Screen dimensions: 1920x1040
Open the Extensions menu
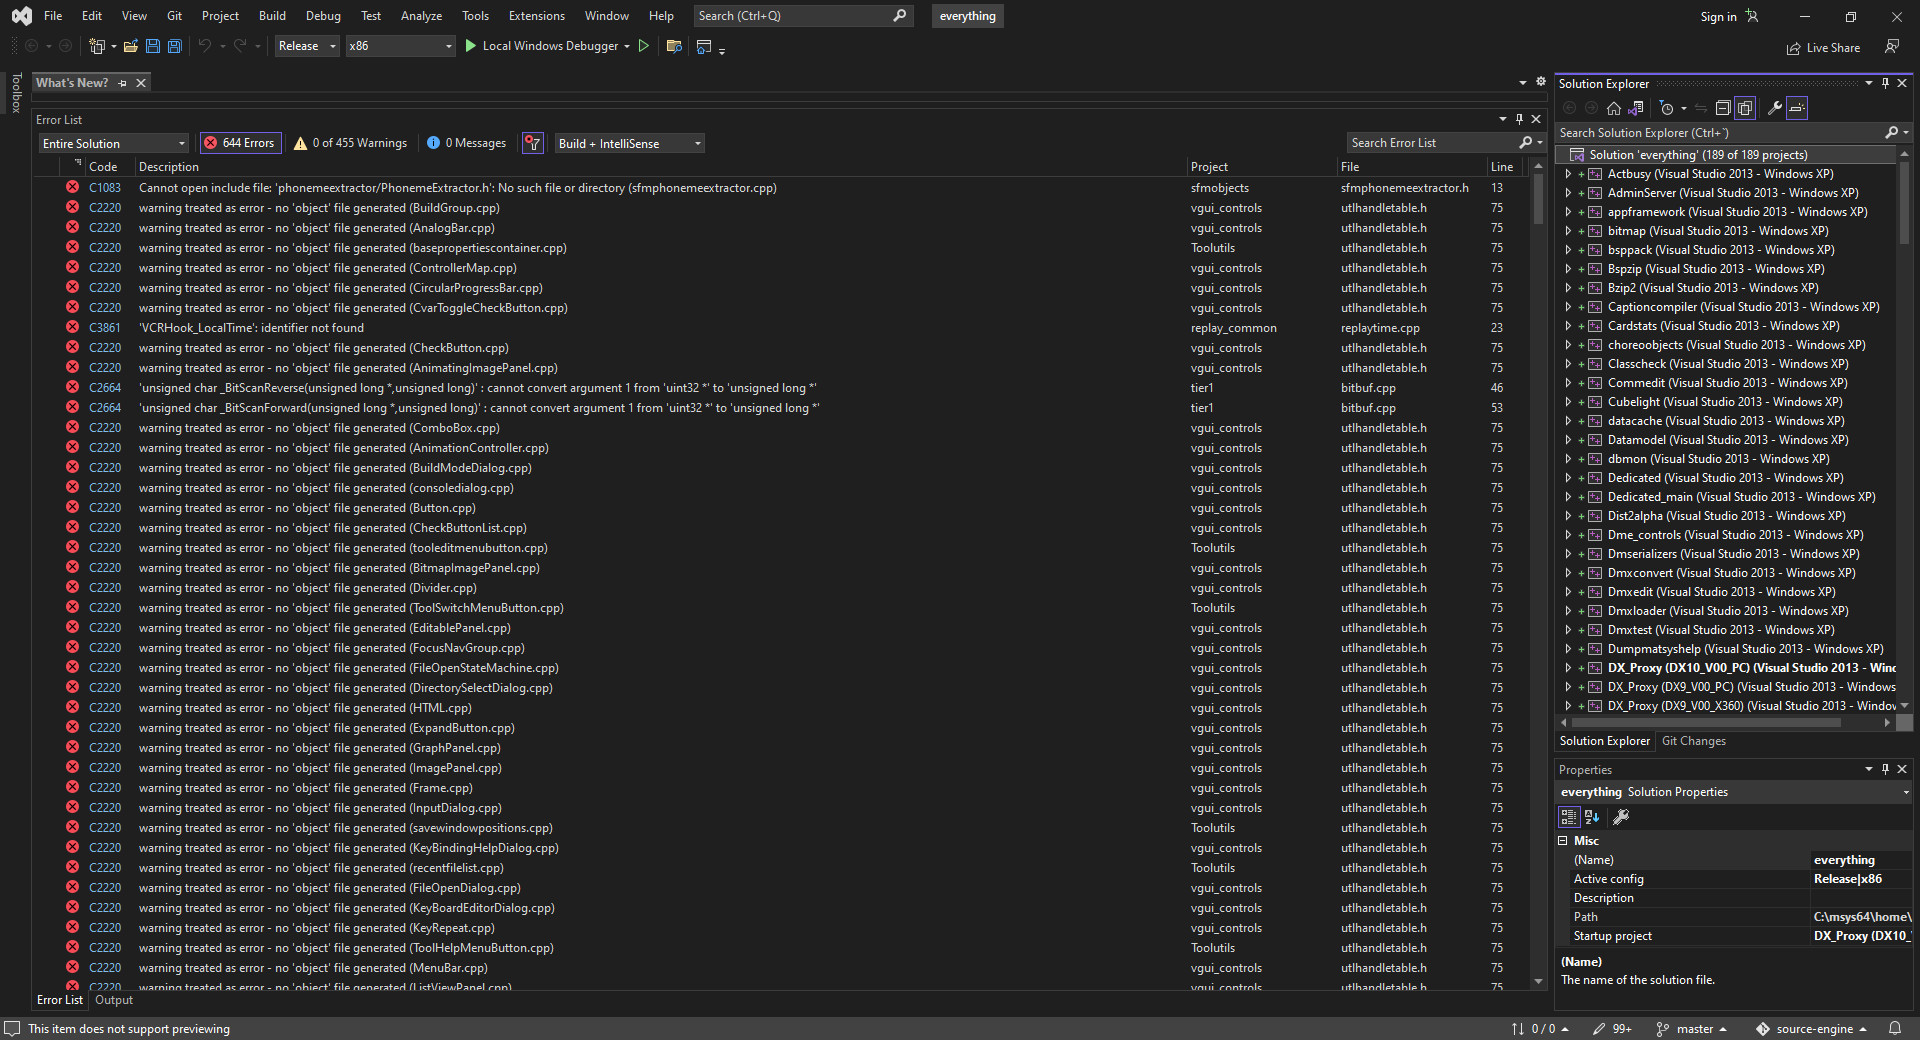click(x=536, y=16)
